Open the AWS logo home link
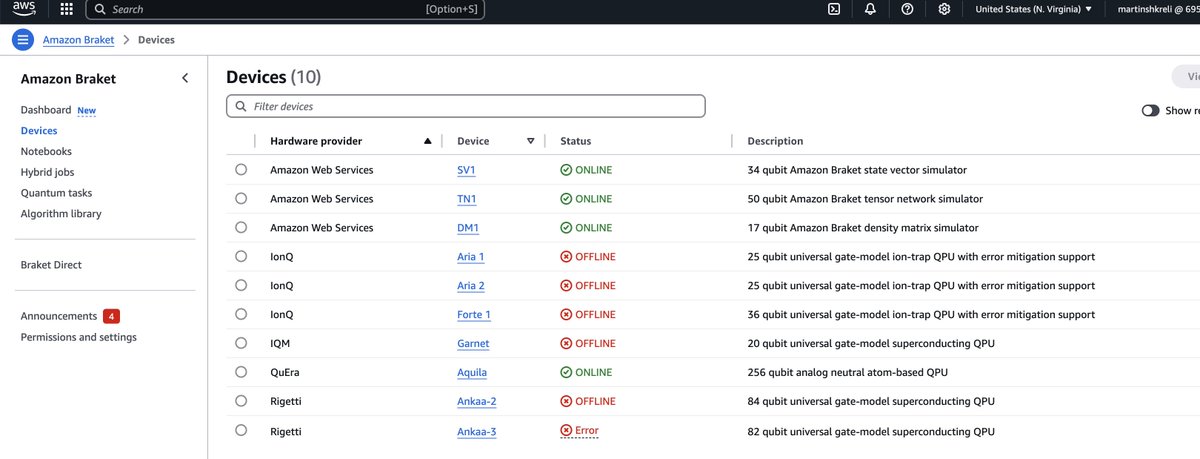Screen dimensions: 1200x459 tap(25, 9)
